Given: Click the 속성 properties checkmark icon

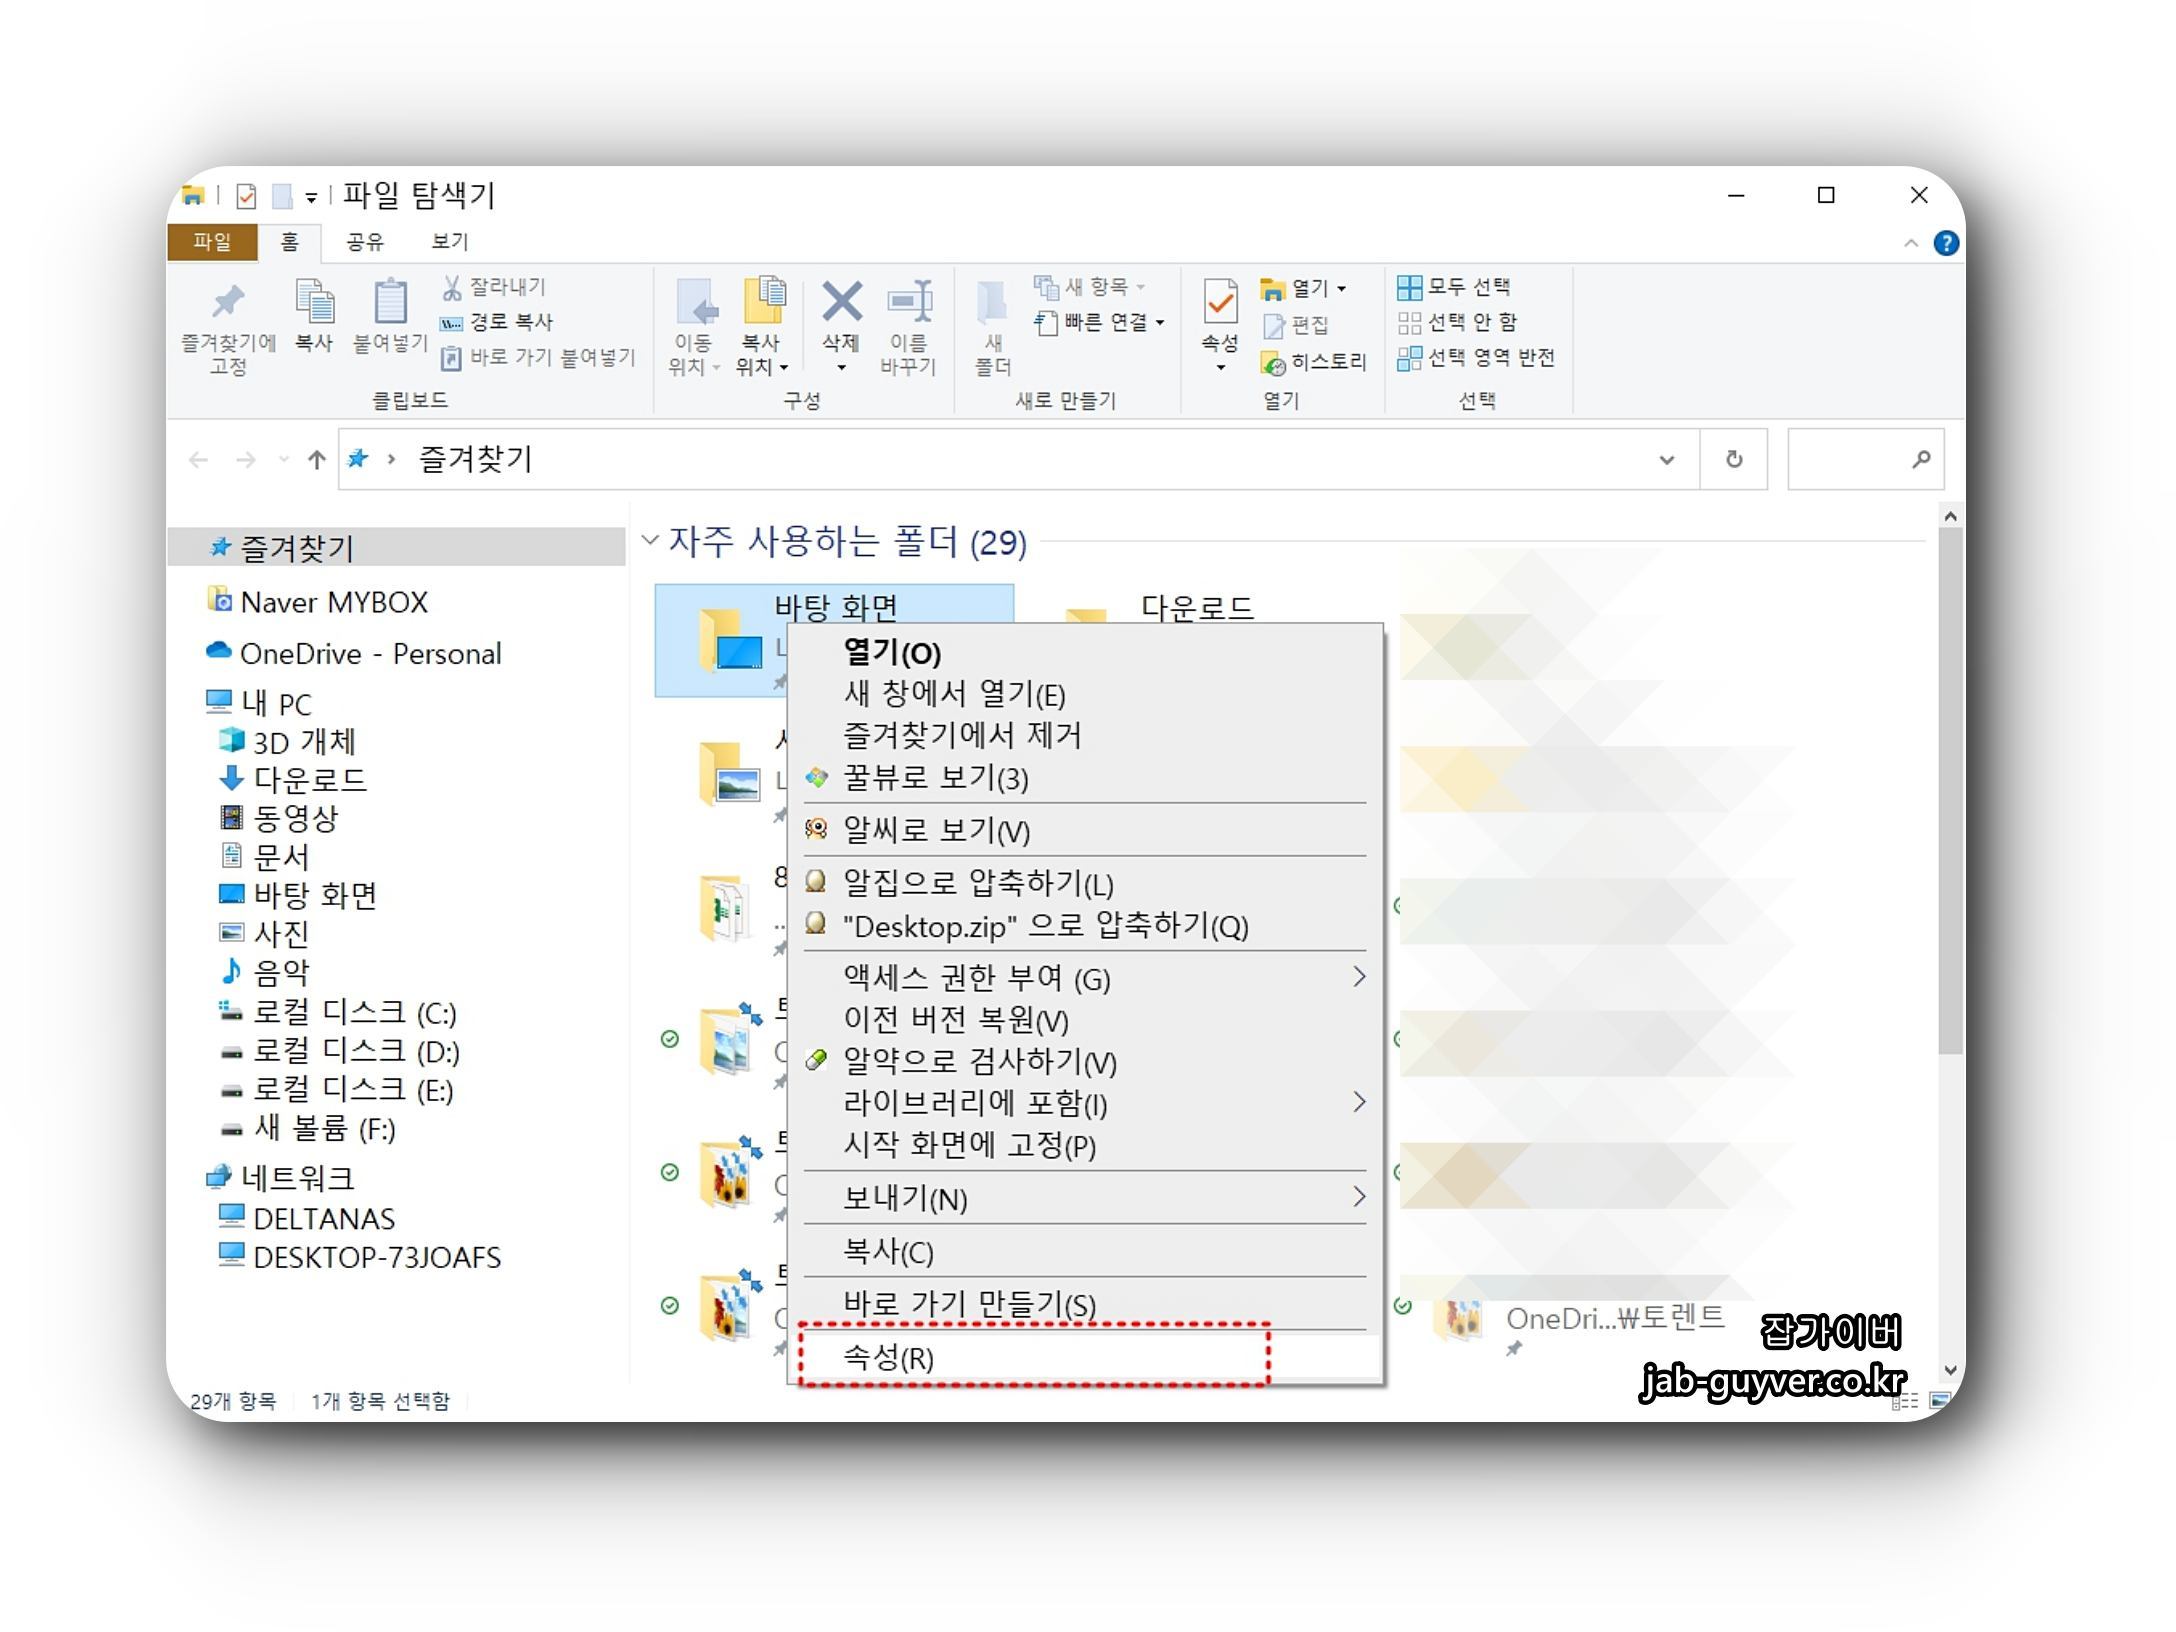Looking at the screenshot, I should click(1219, 303).
